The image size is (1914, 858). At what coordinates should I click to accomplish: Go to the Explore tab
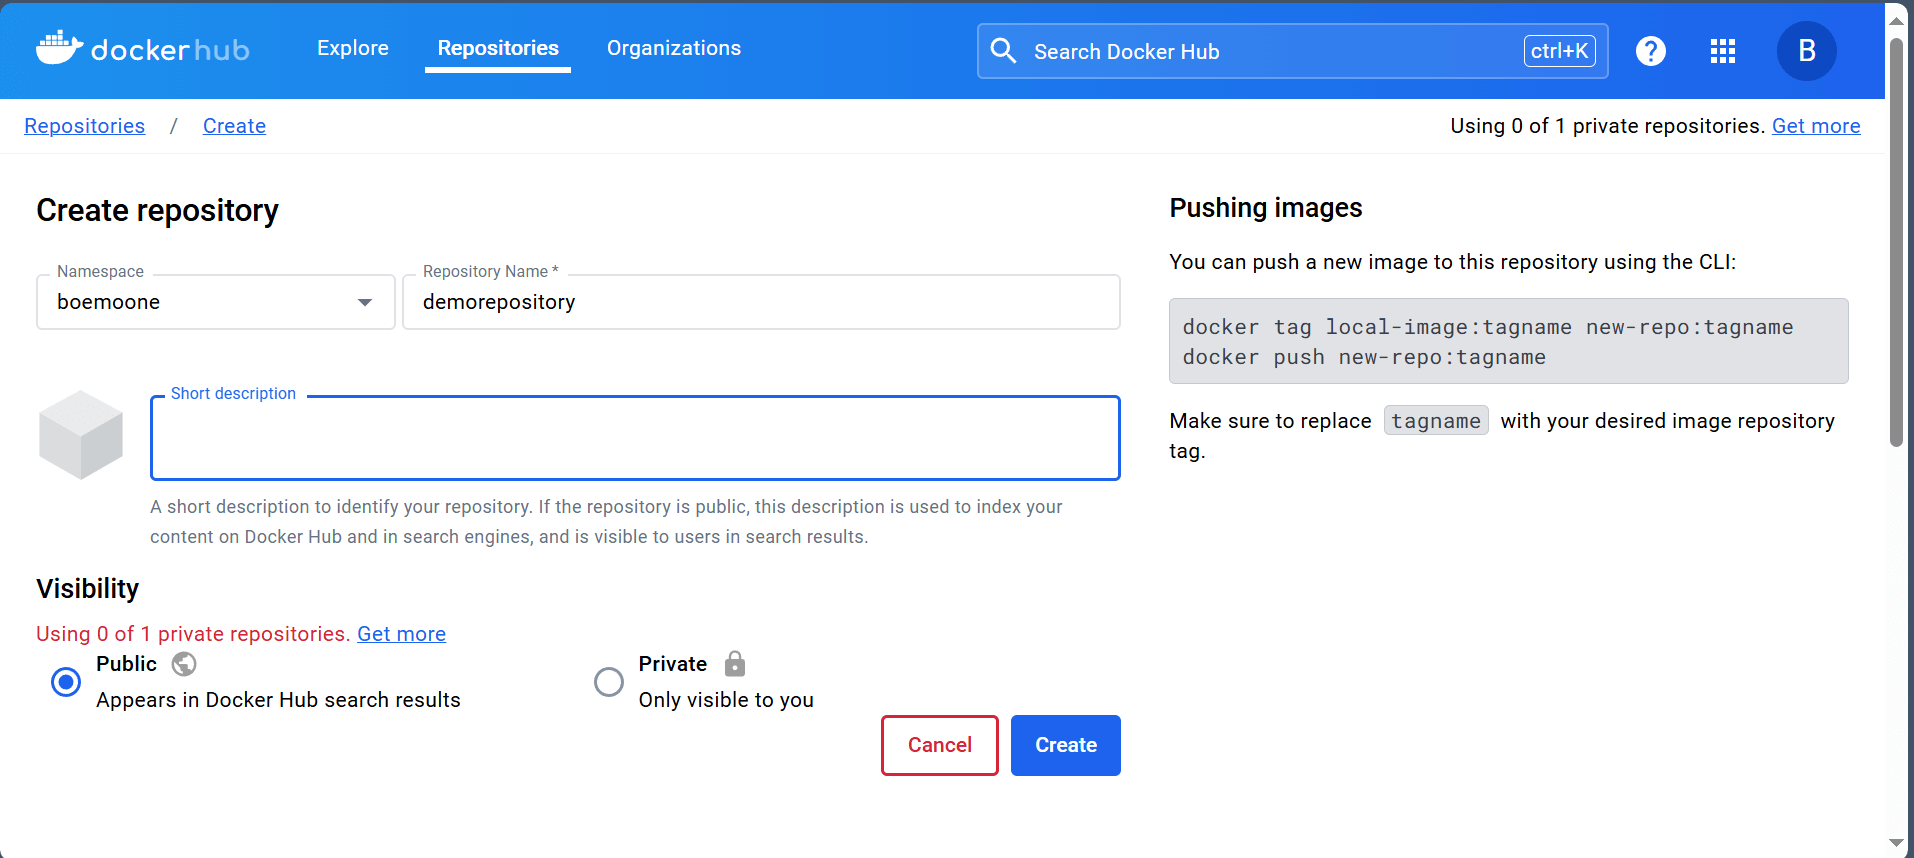coord(352,48)
